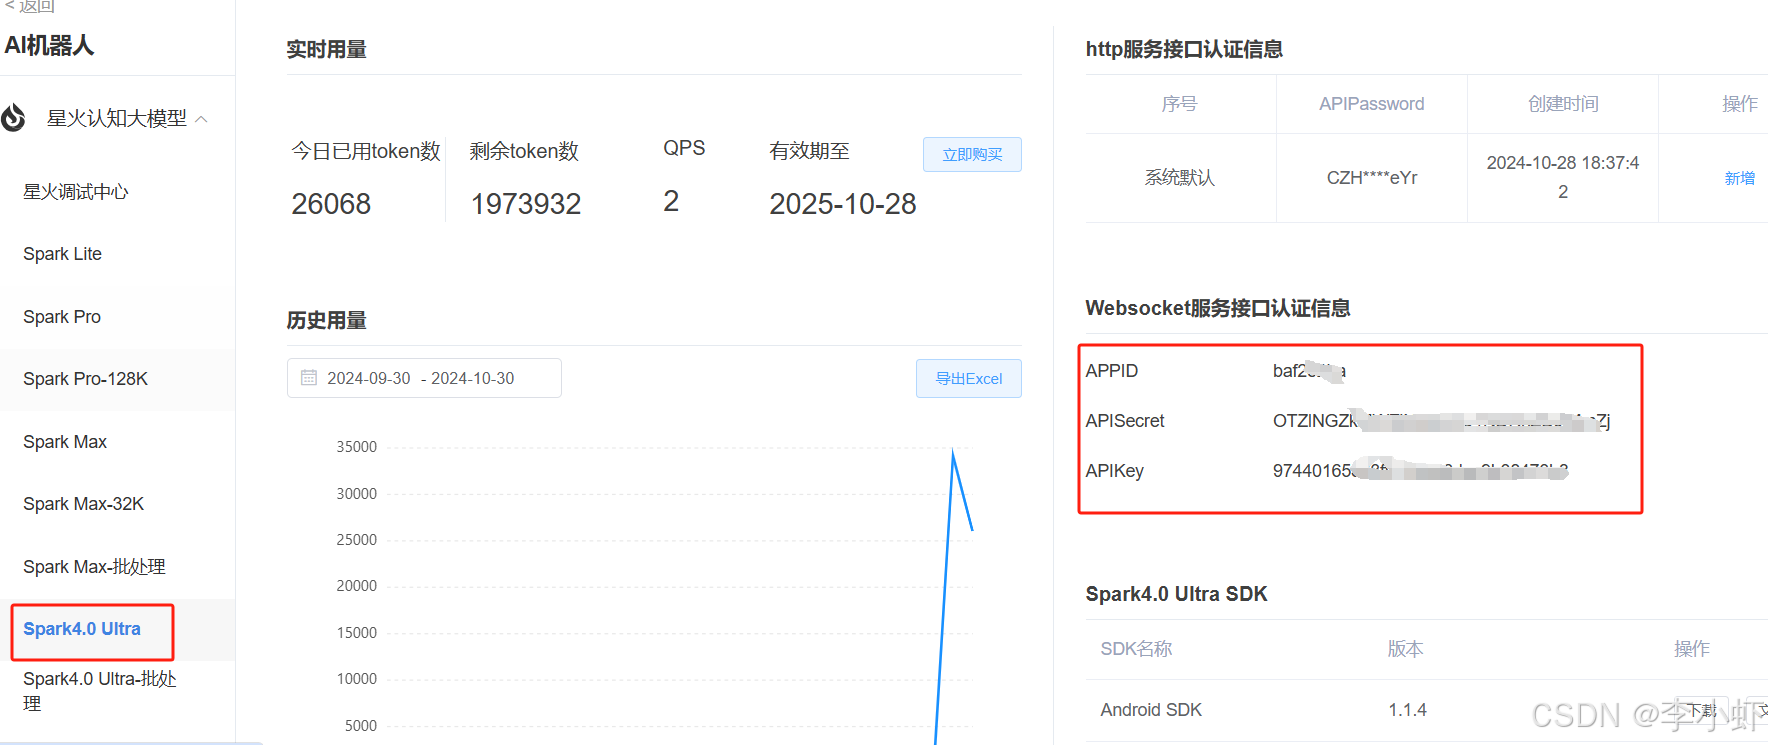Screen dimensions: 1768x745
Task: Click the 序号 column header
Action: click(x=1179, y=104)
